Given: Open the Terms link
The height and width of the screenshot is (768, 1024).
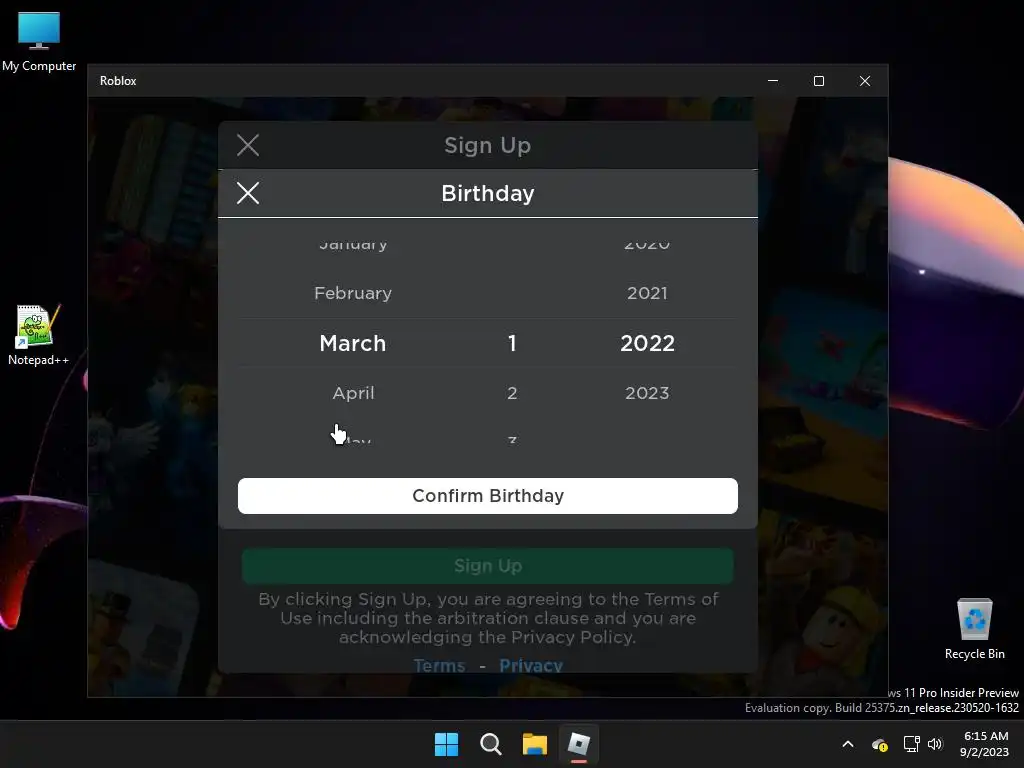Looking at the screenshot, I should [440, 665].
